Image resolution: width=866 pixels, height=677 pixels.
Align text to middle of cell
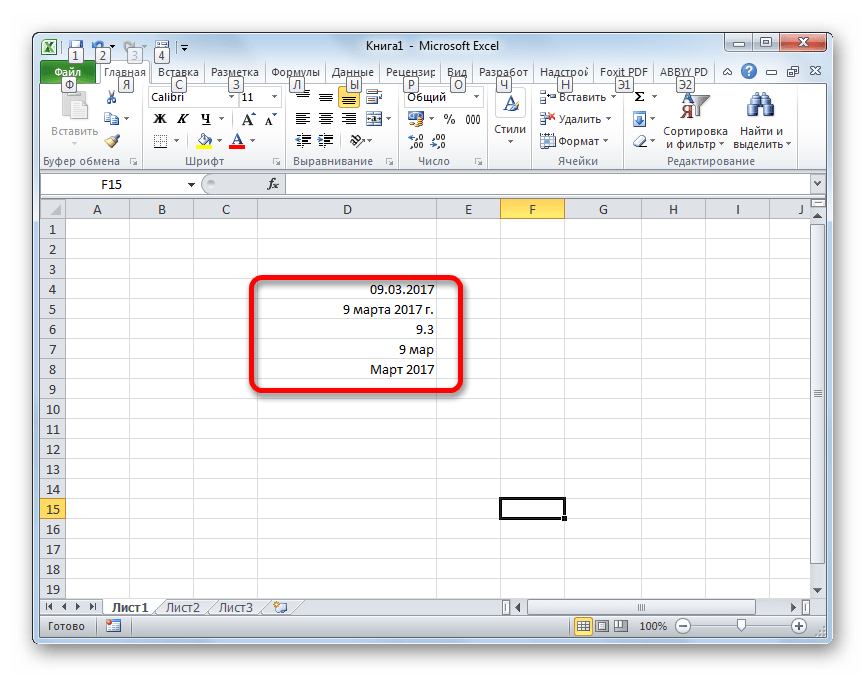pos(326,98)
